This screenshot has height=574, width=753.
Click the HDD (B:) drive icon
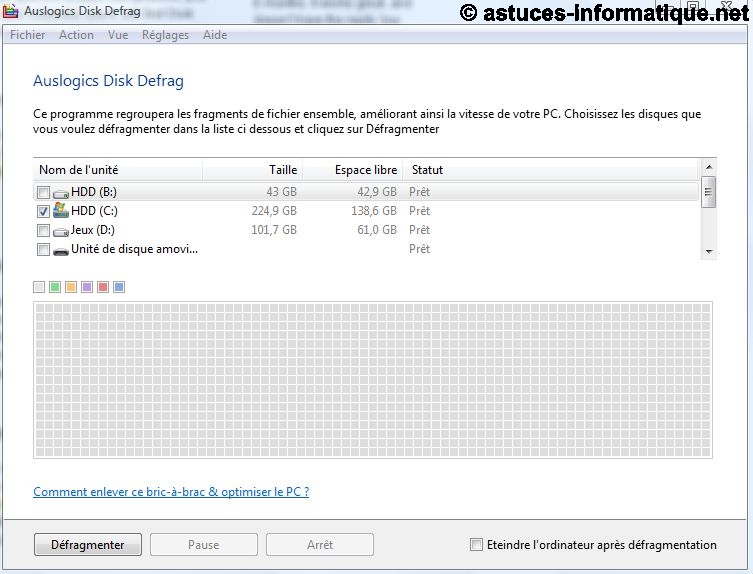tap(61, 194)
